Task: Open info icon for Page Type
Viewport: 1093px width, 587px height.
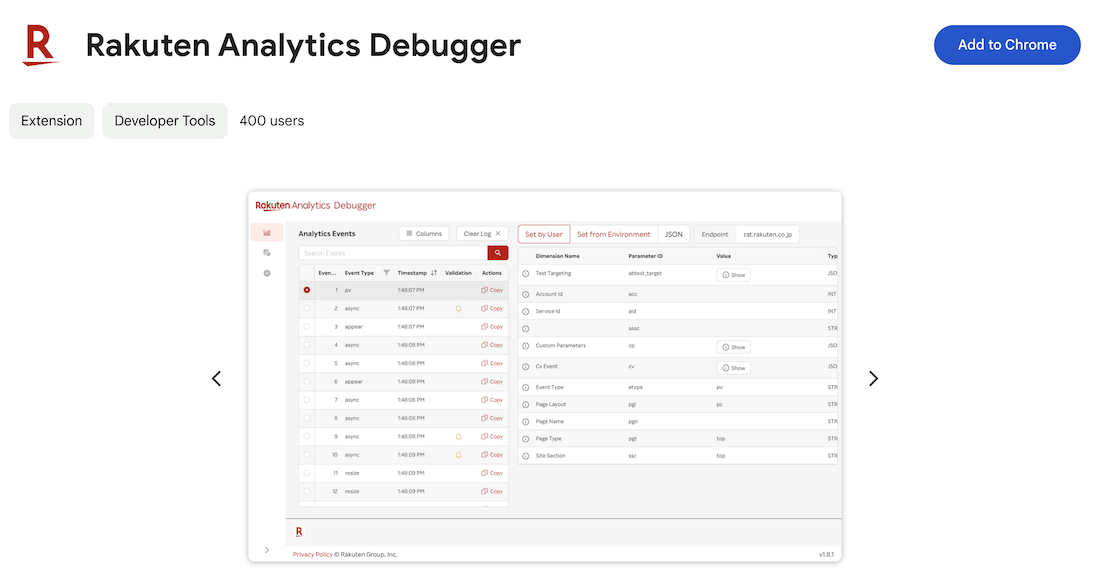Action: (526, 439)
